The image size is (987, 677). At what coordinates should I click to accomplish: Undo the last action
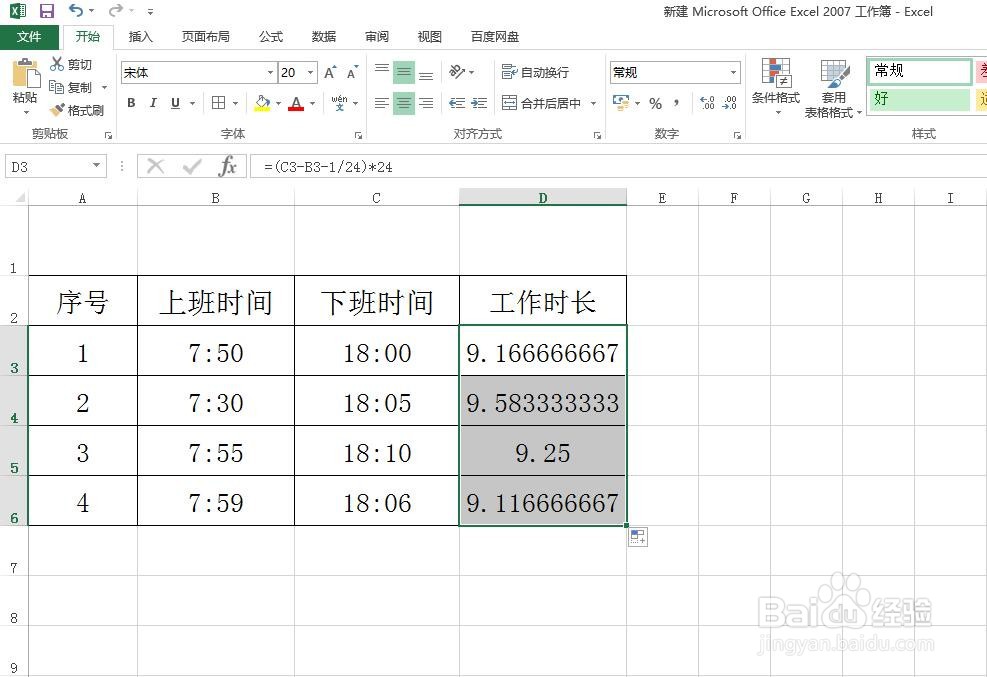[x=76, y=11]
